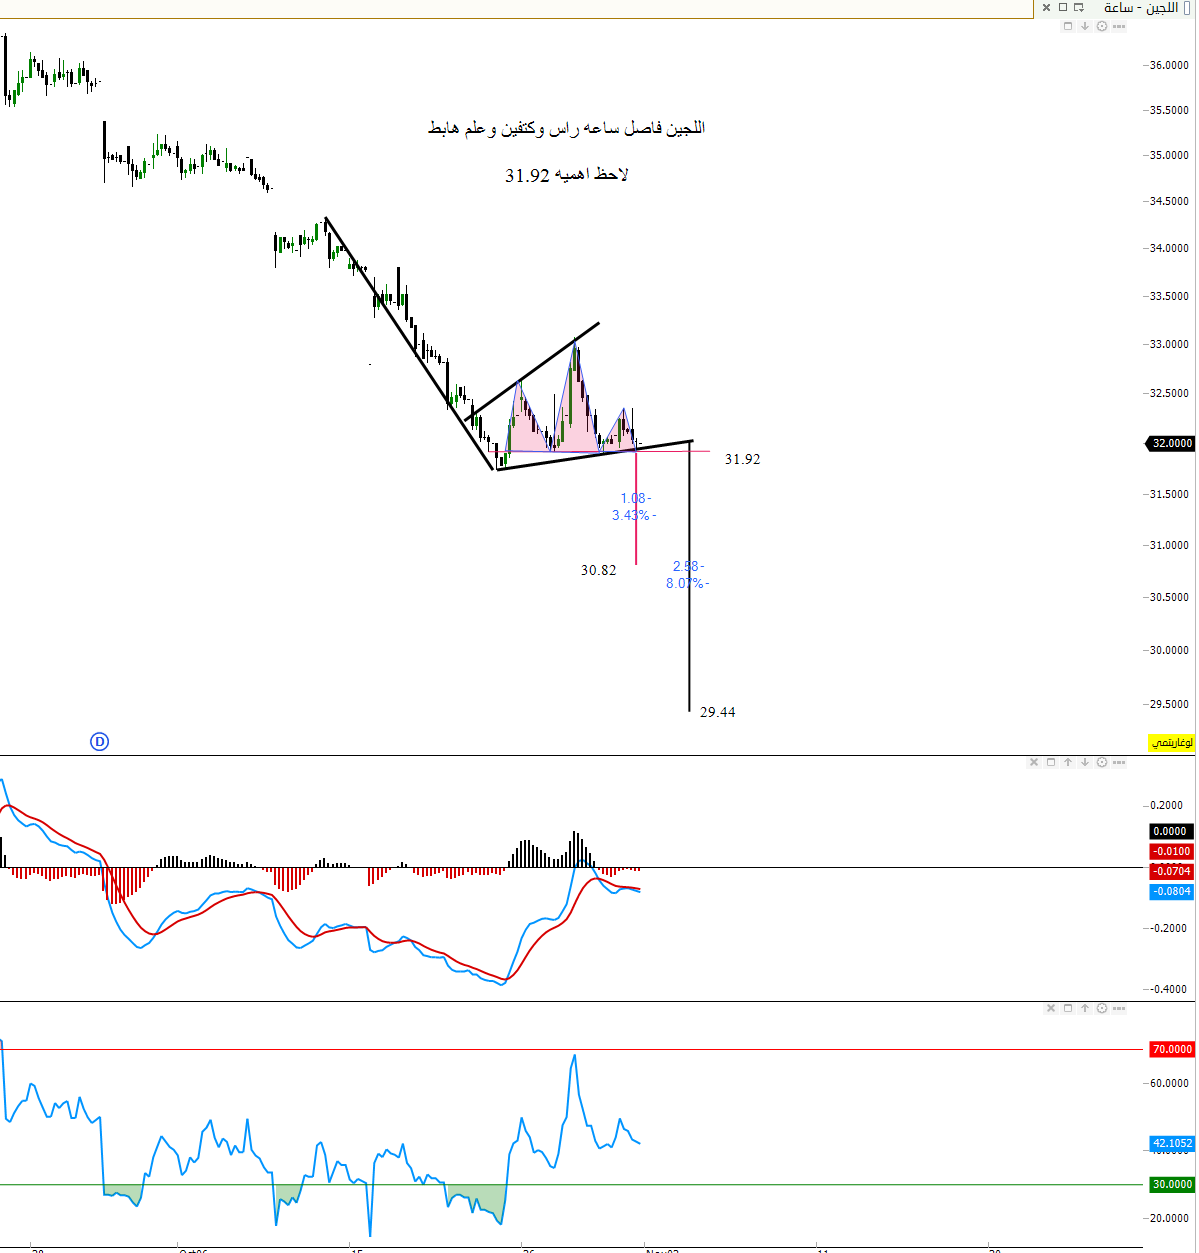This screenshot has height=1253, width=1199.
Task: Open MACD panel settings gear
Action: [x=1102, y=762]
